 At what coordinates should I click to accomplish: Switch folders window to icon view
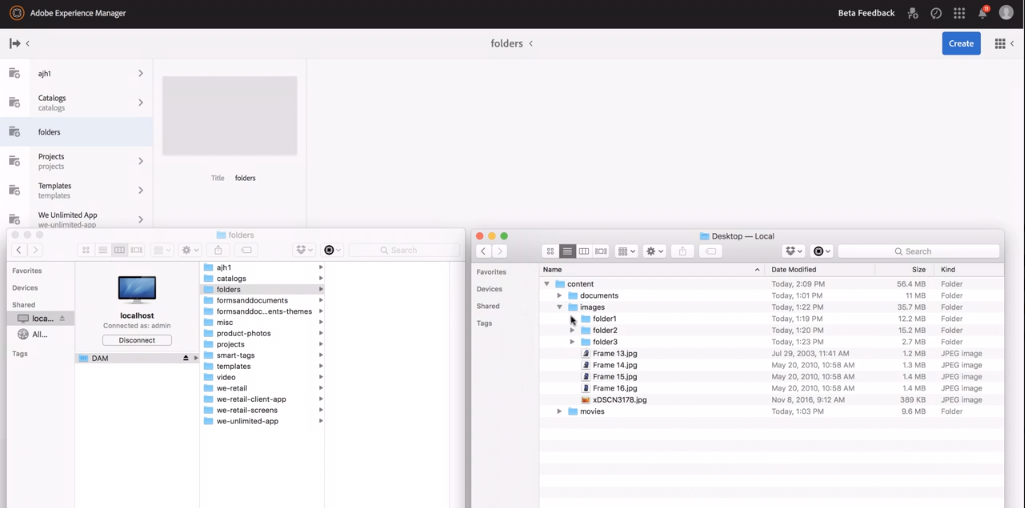click(86, 250)
